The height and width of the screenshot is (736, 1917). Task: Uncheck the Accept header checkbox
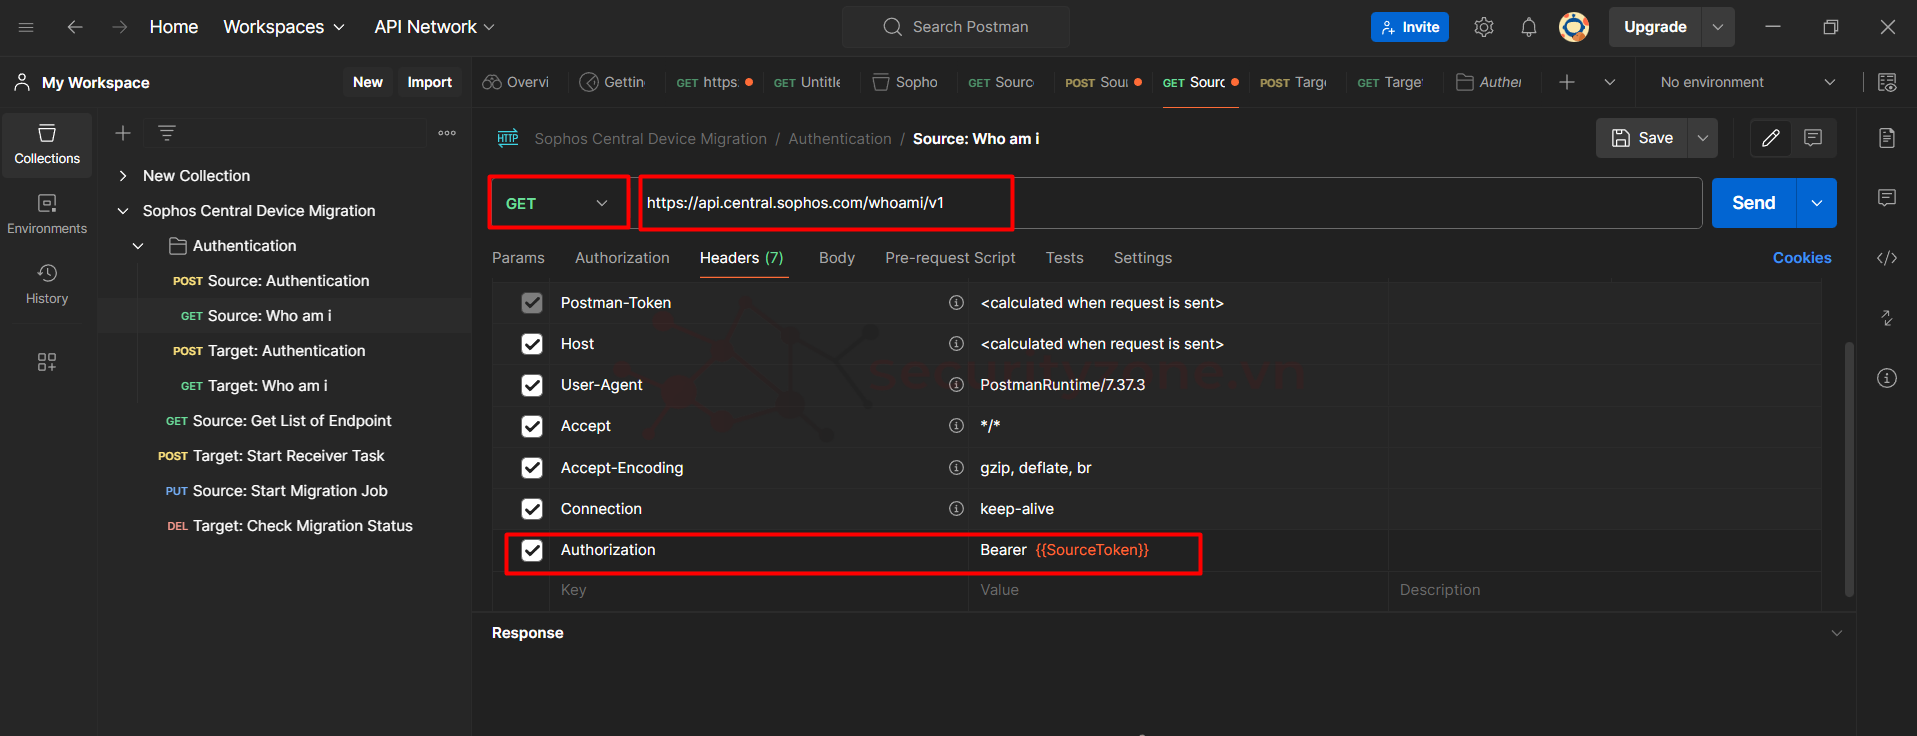[532, 426]
